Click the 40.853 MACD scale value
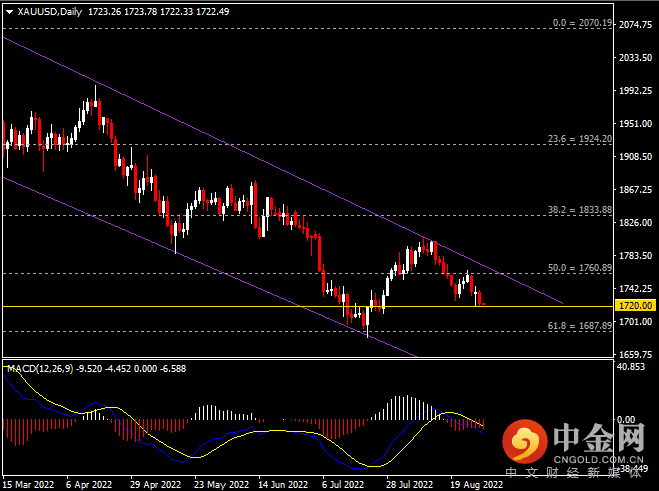 point(631,367)
